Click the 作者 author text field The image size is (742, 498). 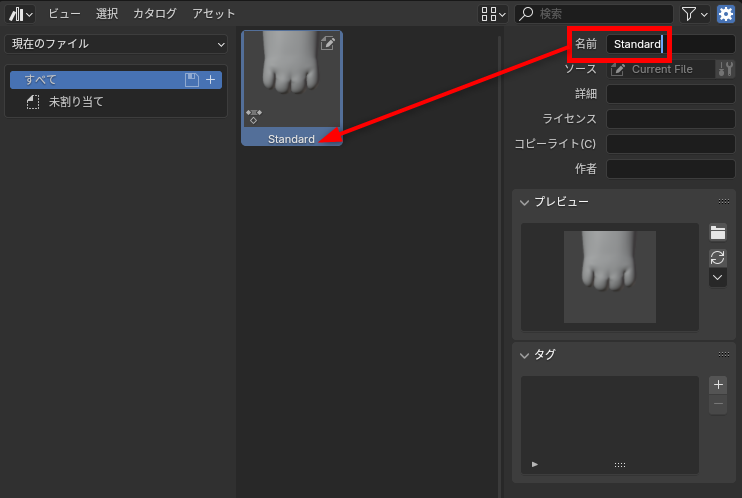[670, 169]
